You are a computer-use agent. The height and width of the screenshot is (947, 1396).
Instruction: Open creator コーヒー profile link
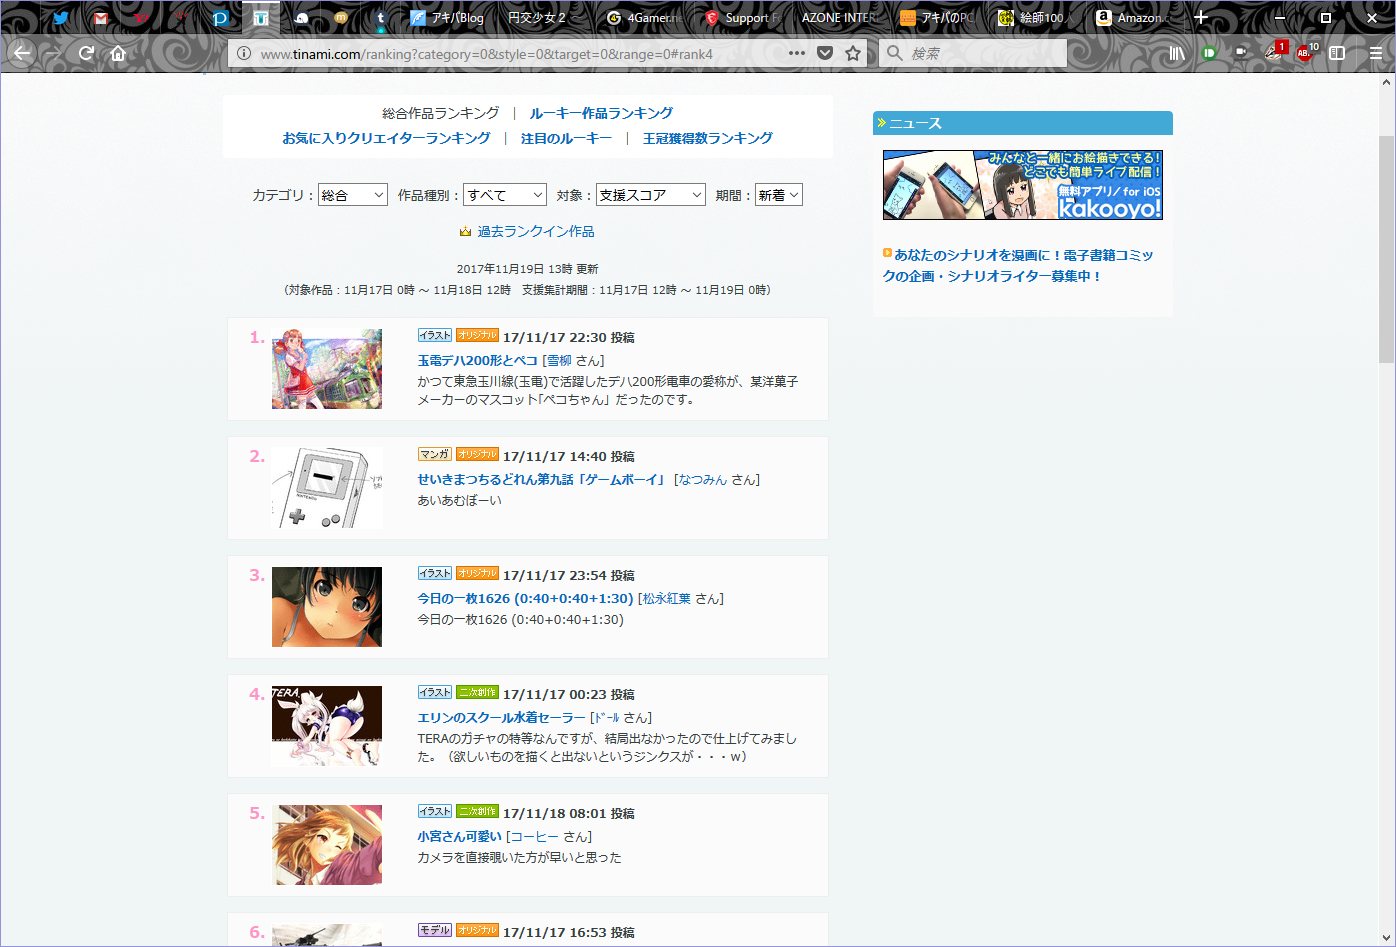(x=535, y=836)
